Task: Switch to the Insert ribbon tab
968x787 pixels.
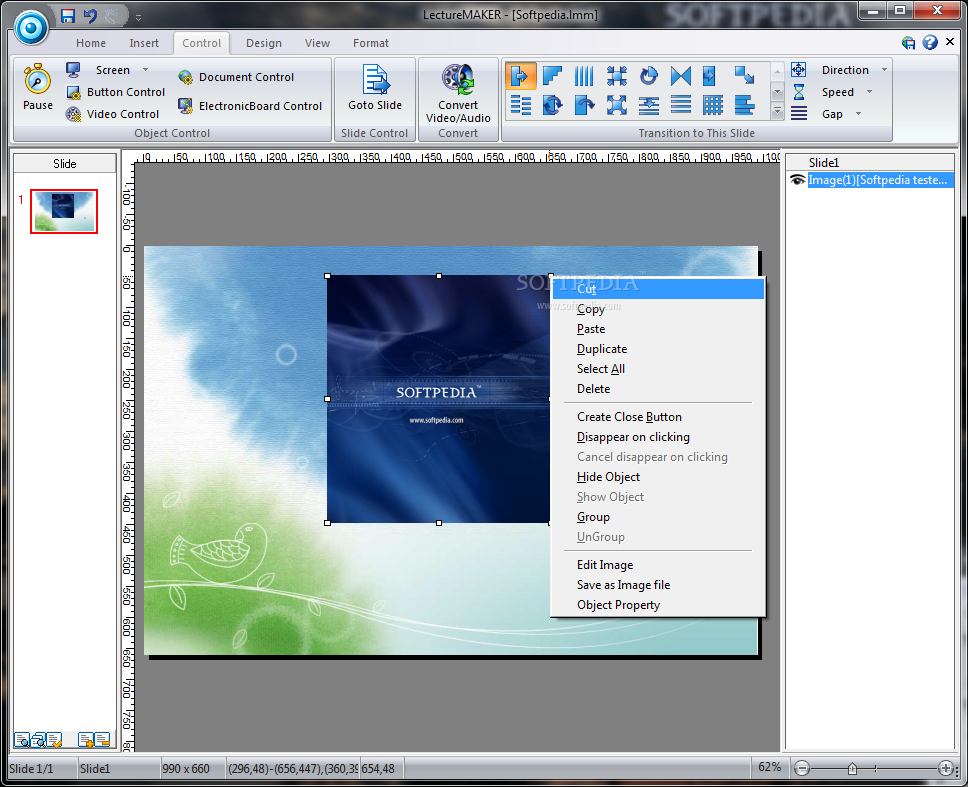Action: [x=144, y=43]
